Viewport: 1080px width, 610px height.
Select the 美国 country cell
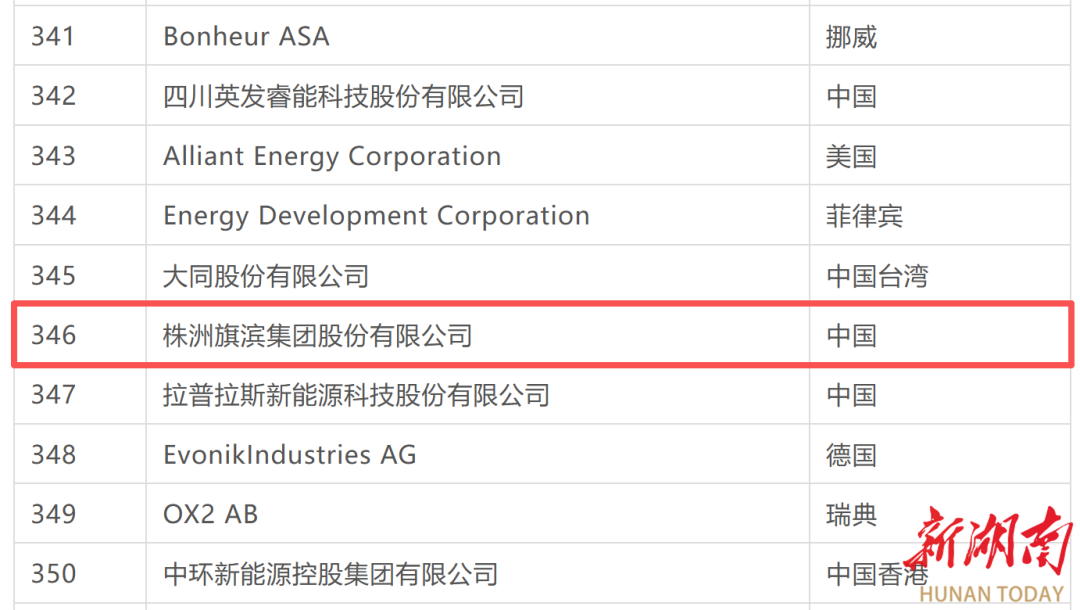pos(851,157)
